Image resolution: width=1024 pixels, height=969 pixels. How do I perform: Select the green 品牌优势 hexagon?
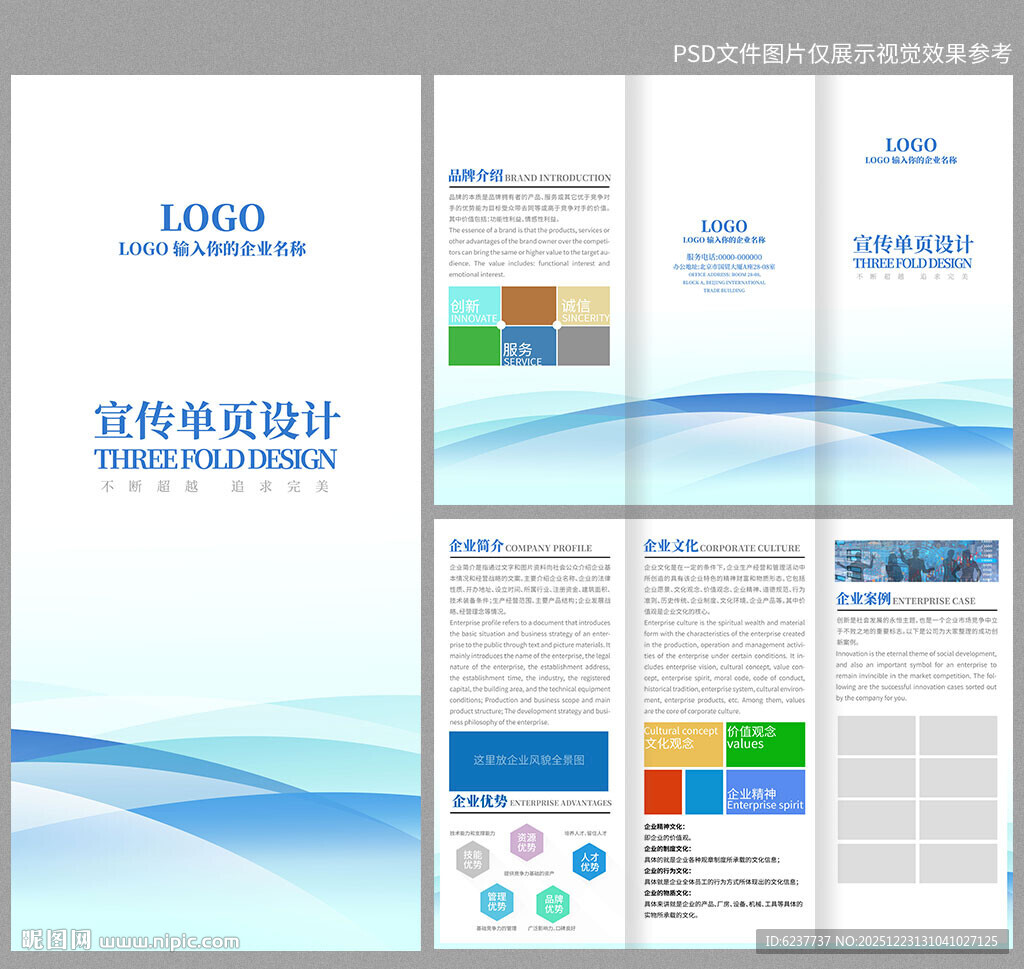553,904
